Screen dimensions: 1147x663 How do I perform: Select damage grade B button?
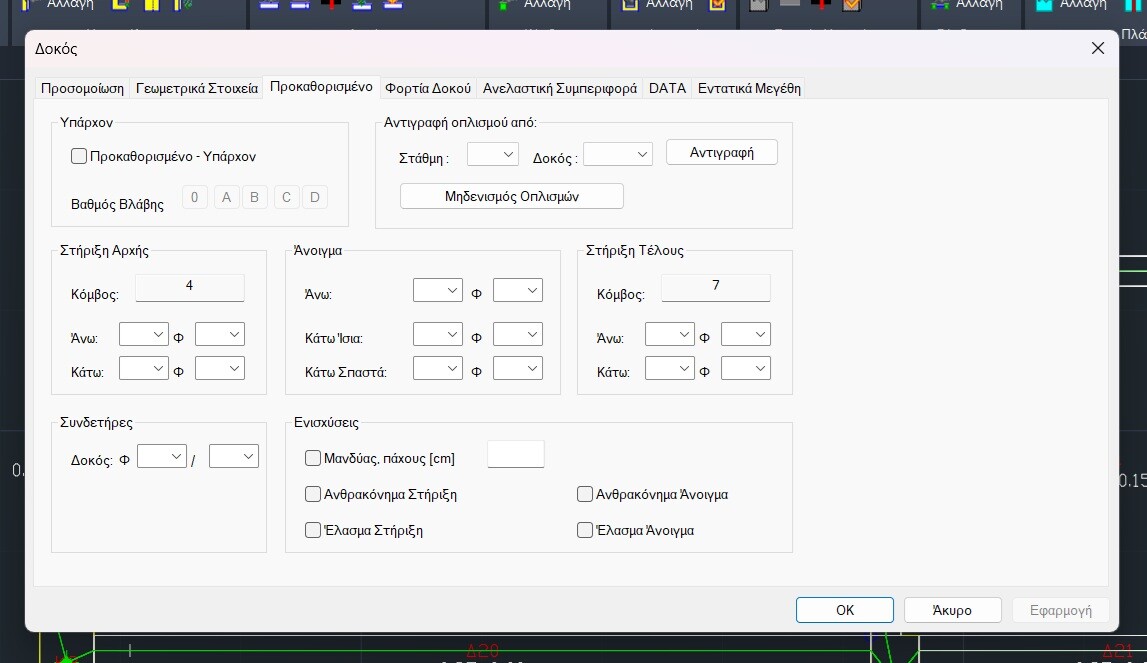coord(255,197)
